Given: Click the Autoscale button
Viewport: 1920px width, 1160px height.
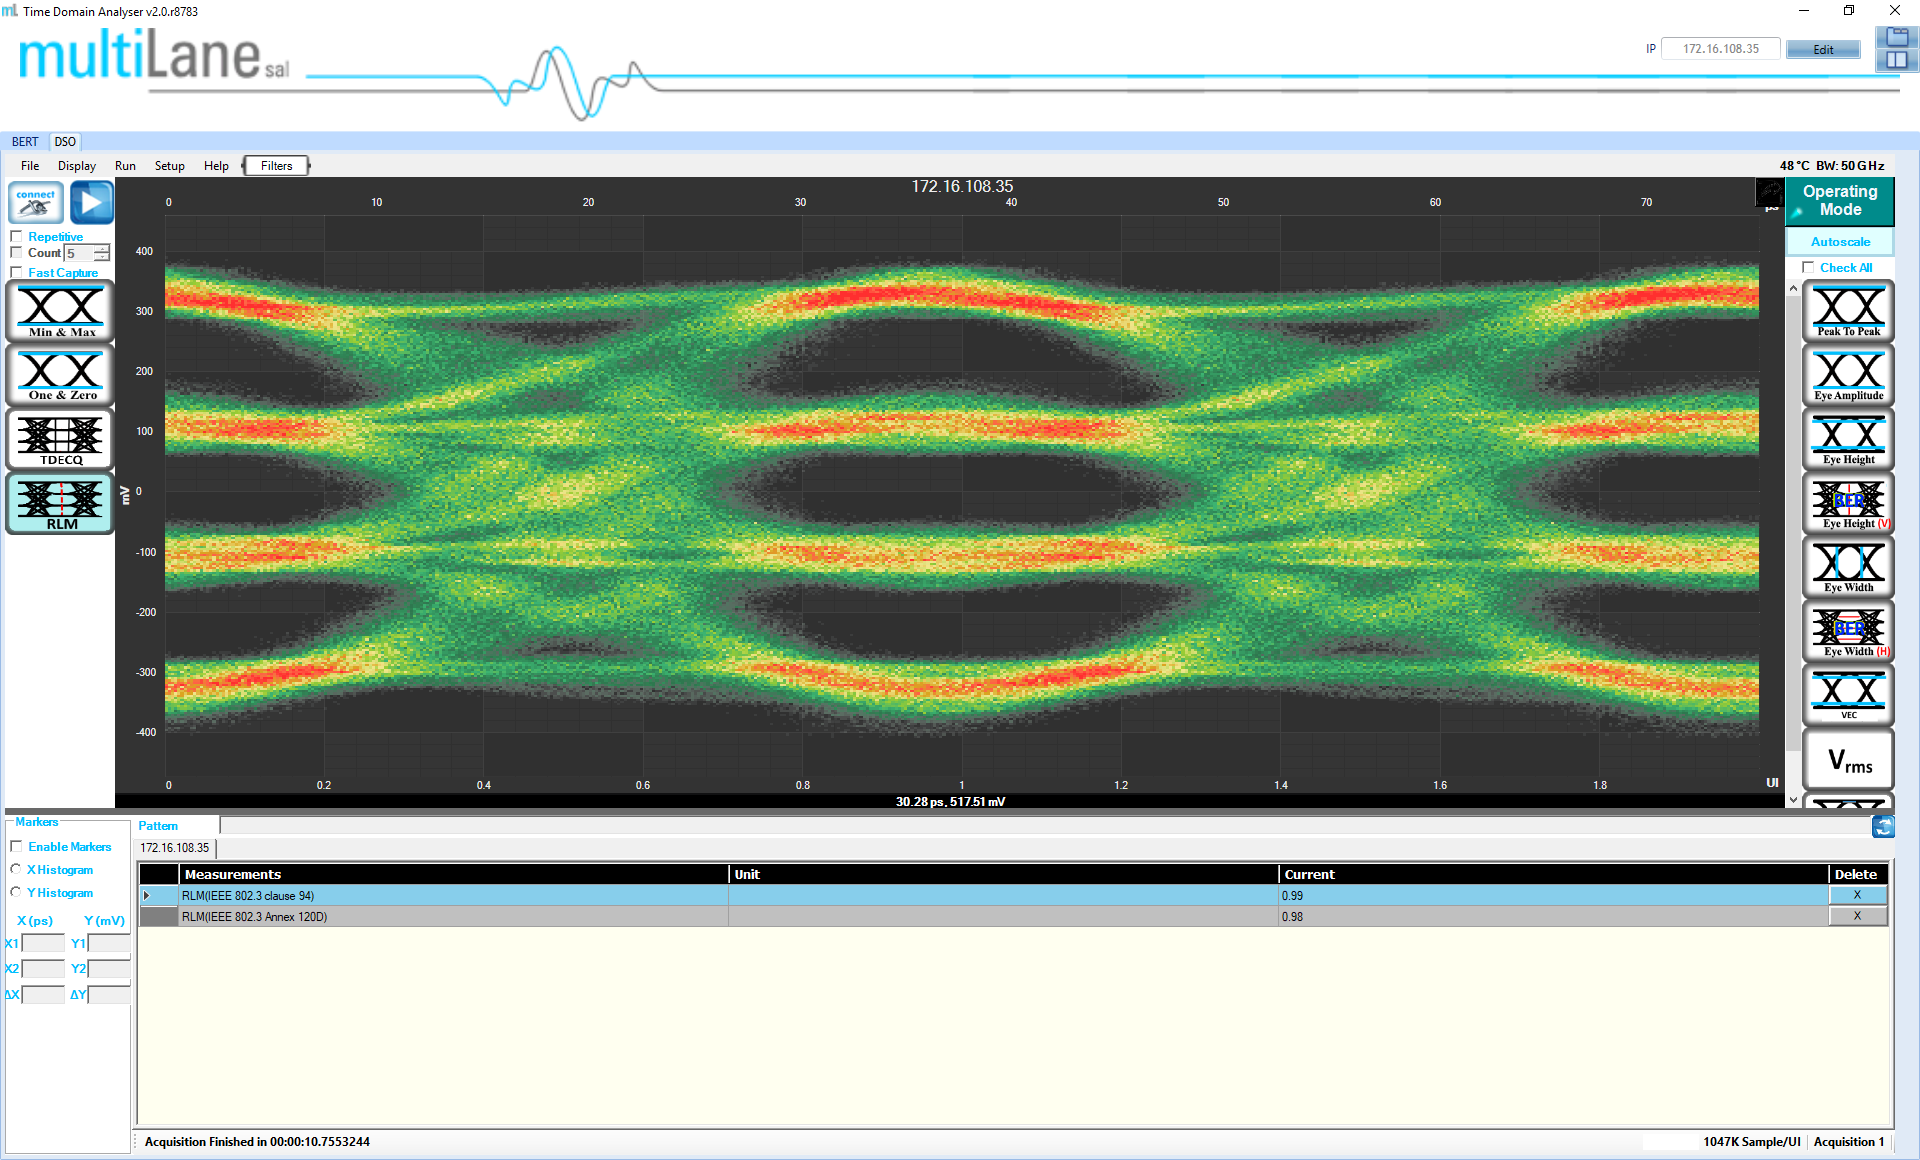Looking at the screenshot, I should pos(1840,242).
